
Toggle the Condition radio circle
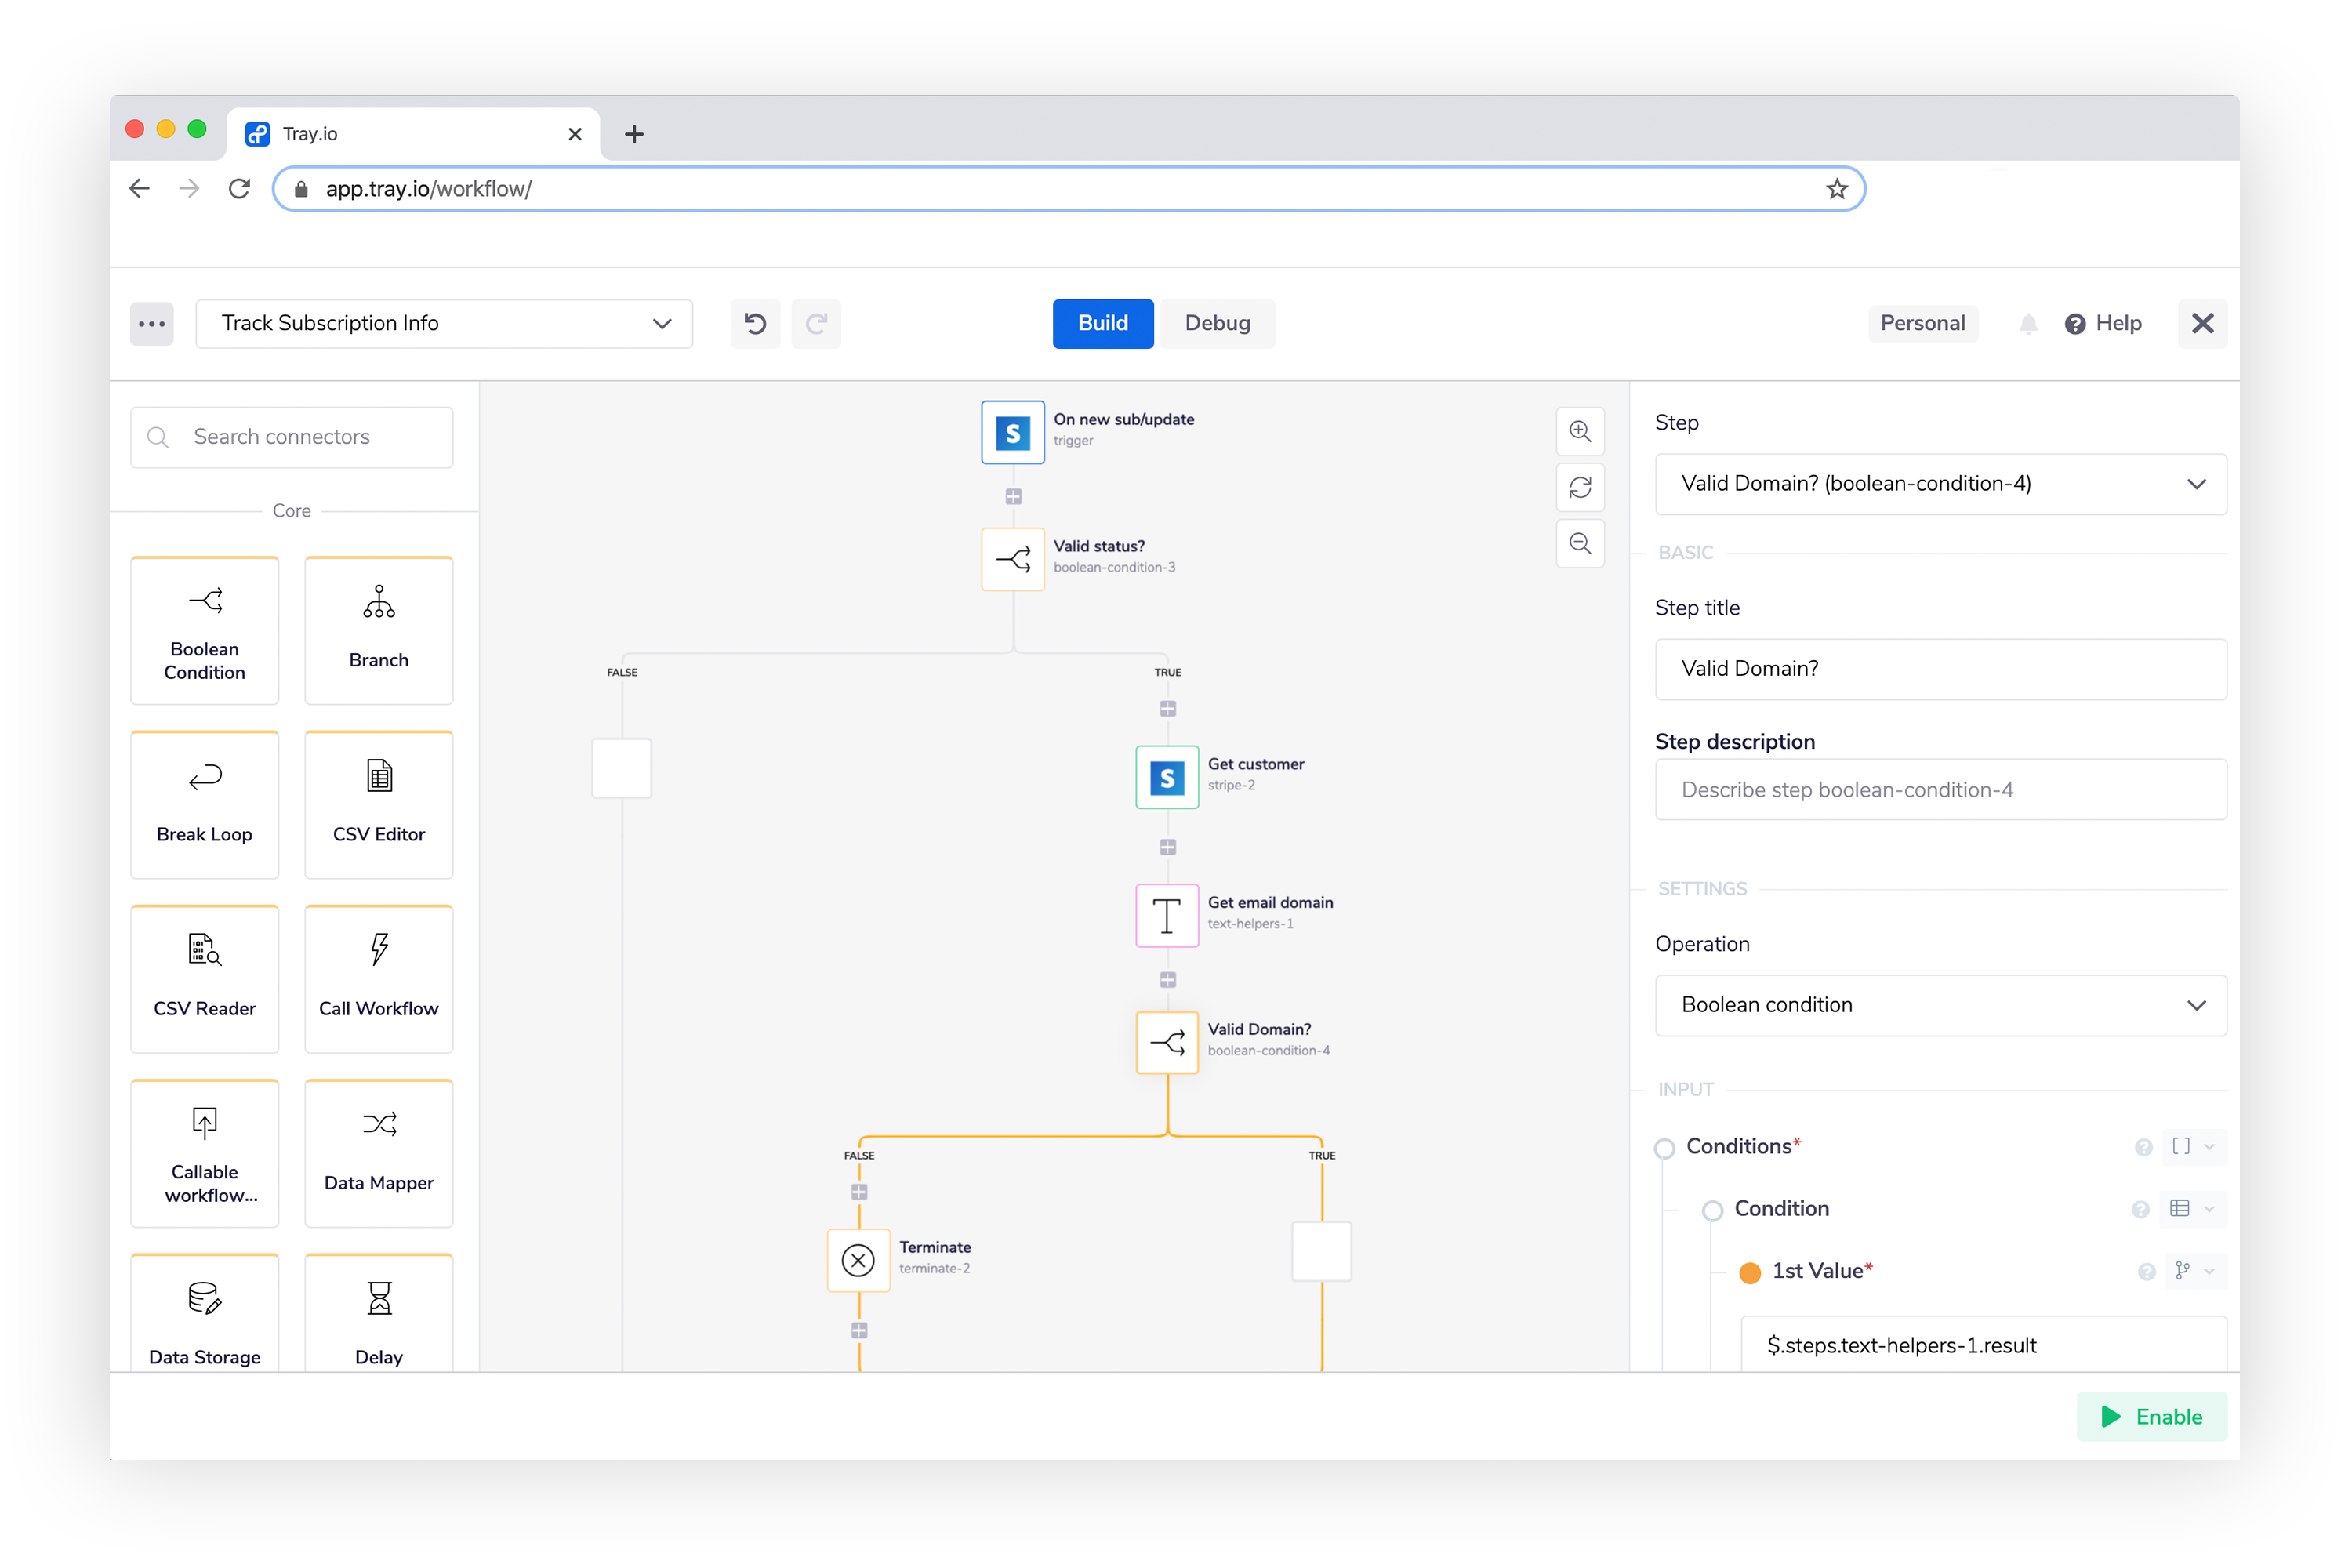[x=1713, y=1210]
